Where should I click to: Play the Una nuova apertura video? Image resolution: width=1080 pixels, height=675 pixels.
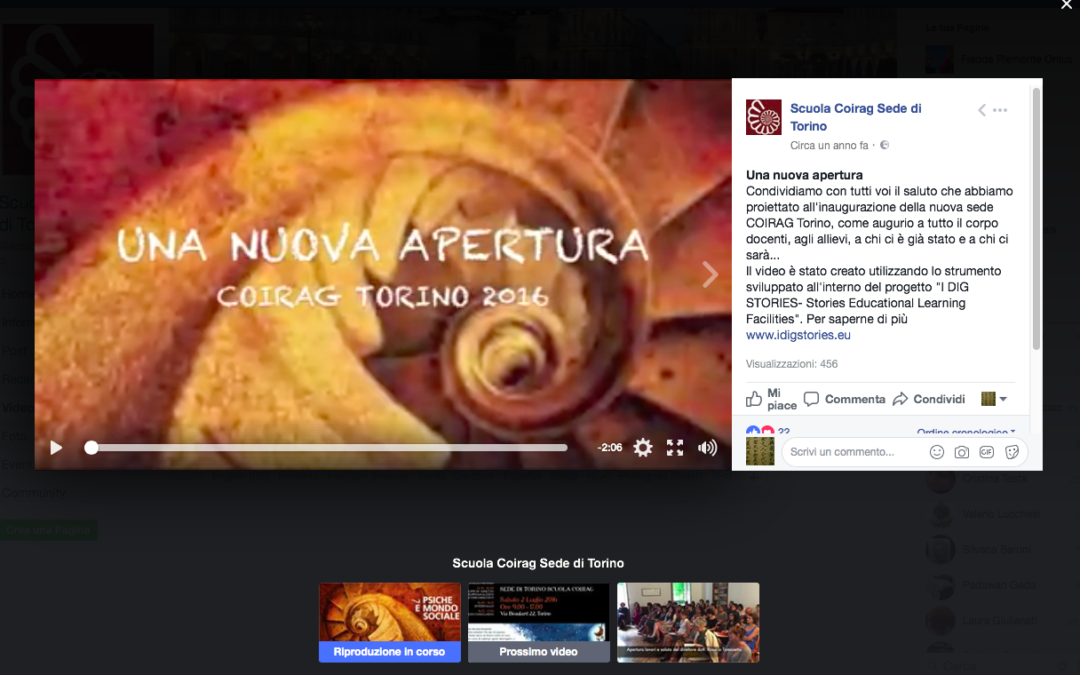pyautogui.click(x=56, y=448)
